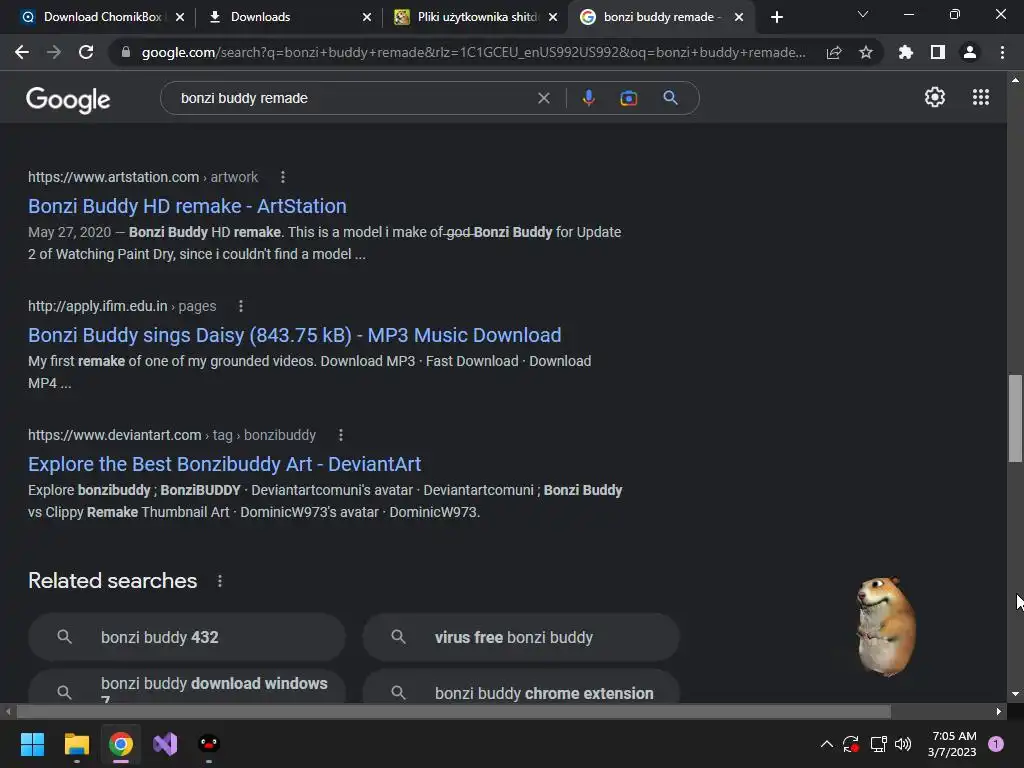Screen dimensions: 1024x768
Task: Open the clock and date panel
Action: point(953,744)
